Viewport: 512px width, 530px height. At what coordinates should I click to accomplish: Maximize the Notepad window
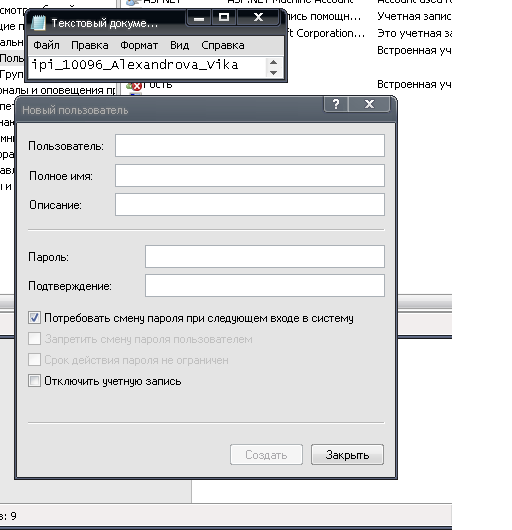click(224, 18)
